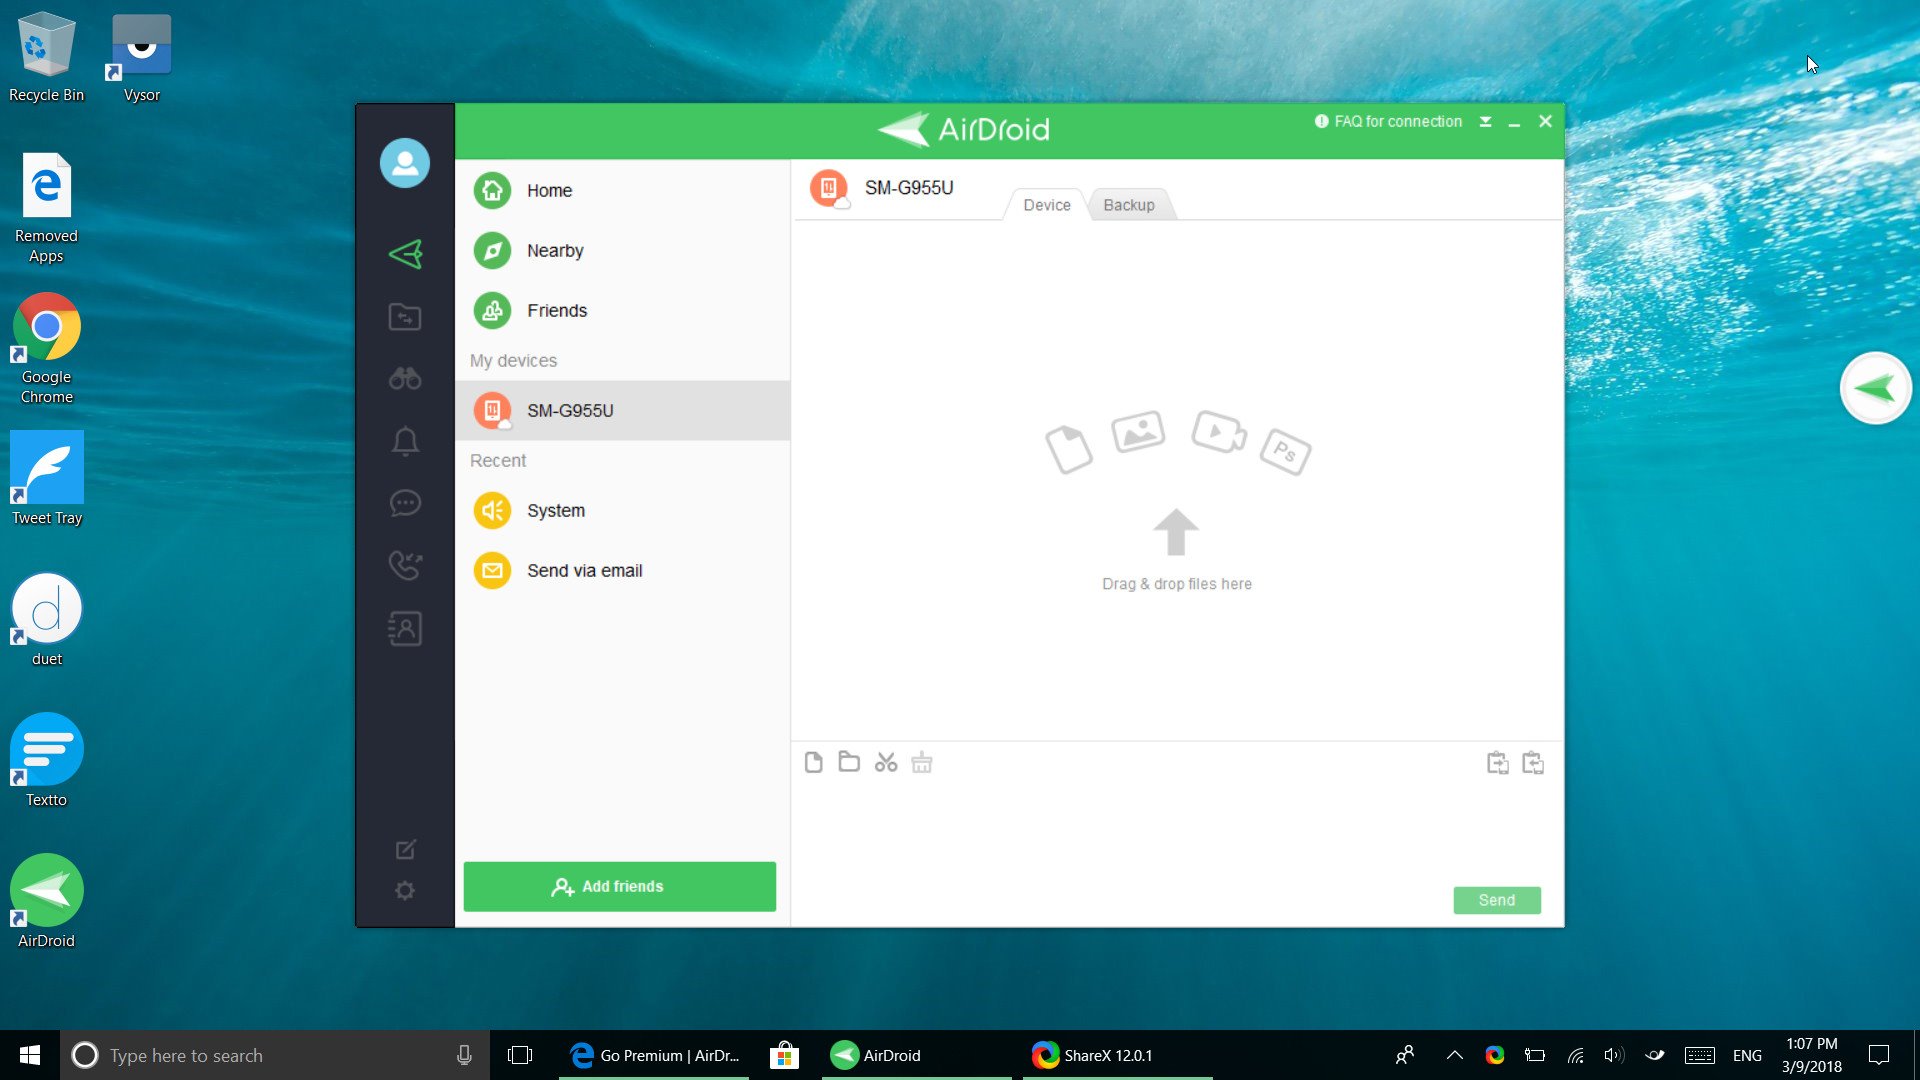This screenshot has width=1920, height=1080.
Task: Click the scissors screenshot icon
Action: coord(885,763)
